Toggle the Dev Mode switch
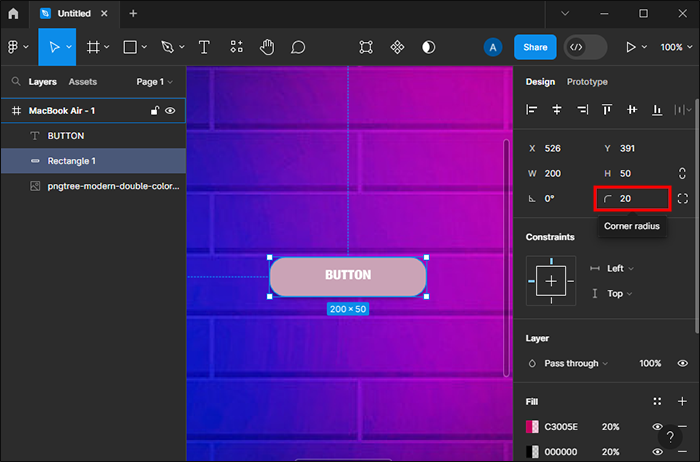 [x=585, y=47]
